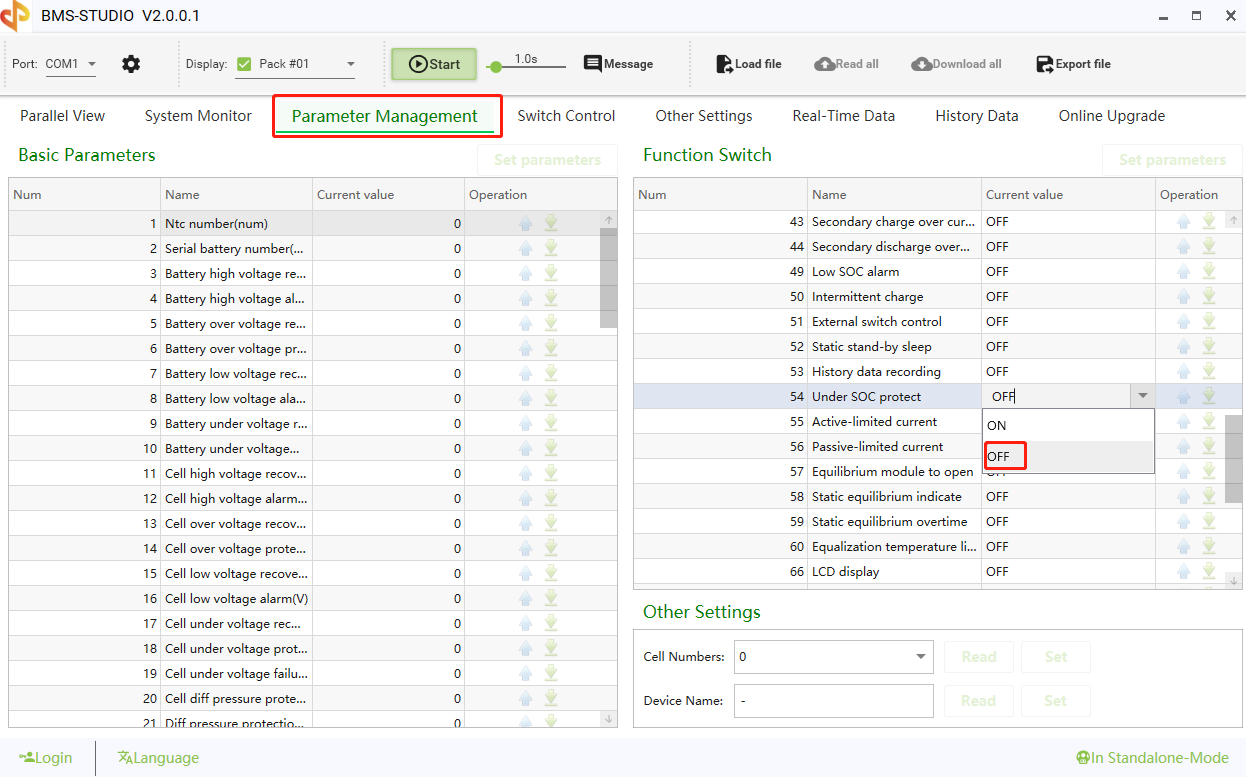This screenshot has width=1246, height=777.
Task: Click In Standalone-Mode status indicator
Action: 1152,758
